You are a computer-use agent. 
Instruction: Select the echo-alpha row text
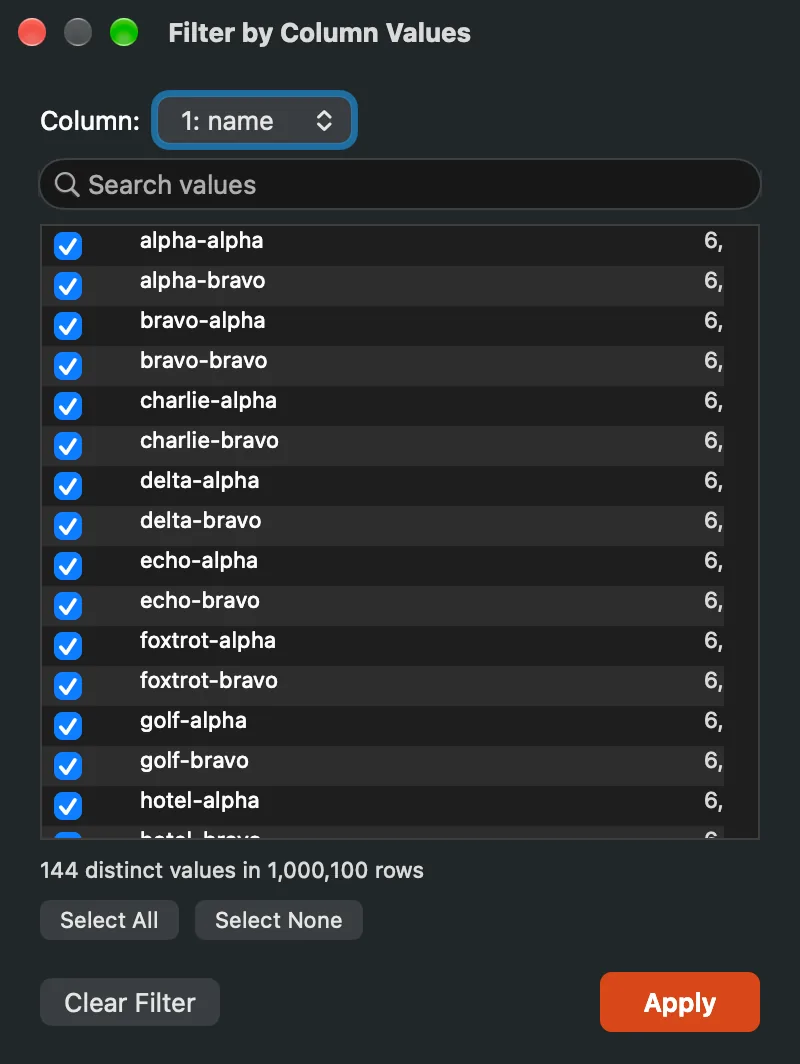(x=199, y=561)
